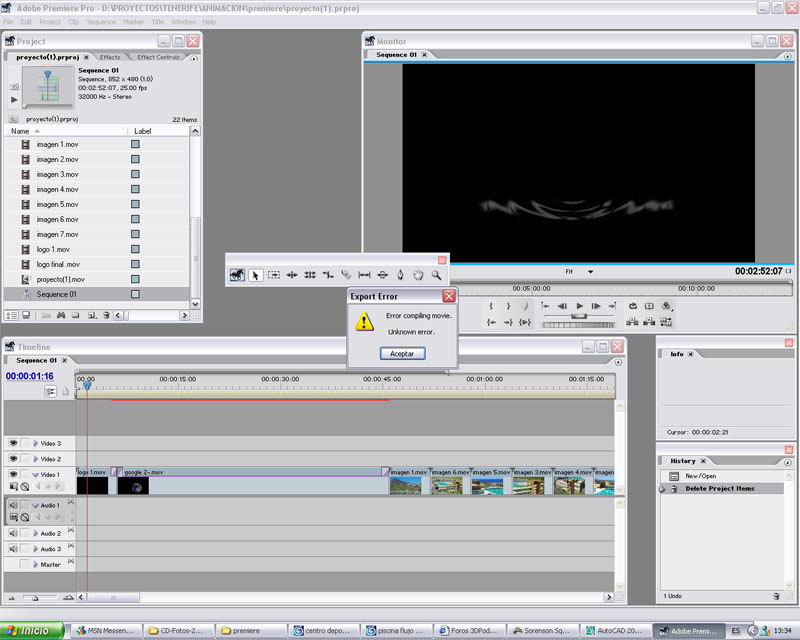Mute Audio 2 track speaker icon

tap(13, 533)
